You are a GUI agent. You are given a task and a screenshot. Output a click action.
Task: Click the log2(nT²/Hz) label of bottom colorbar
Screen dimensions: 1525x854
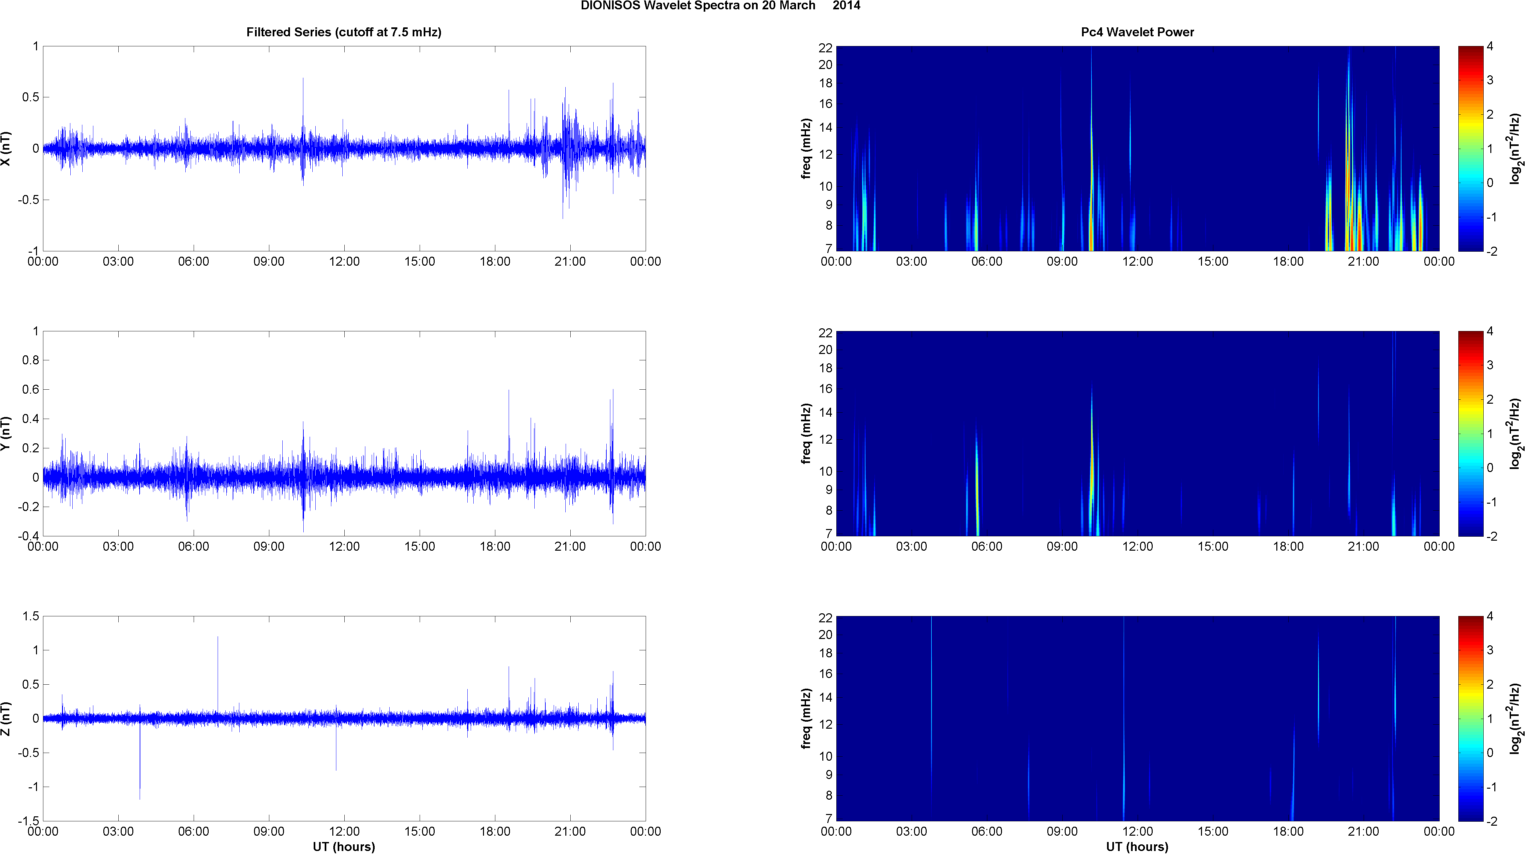click(1516, 719)
